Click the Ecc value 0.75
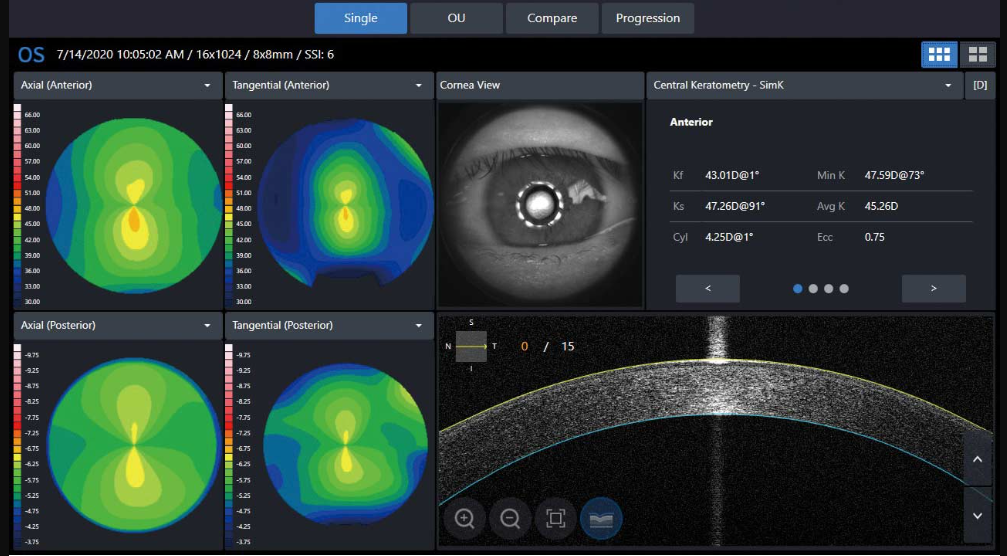This screenshot has height=556, width=1007. [x=875, y=237]
